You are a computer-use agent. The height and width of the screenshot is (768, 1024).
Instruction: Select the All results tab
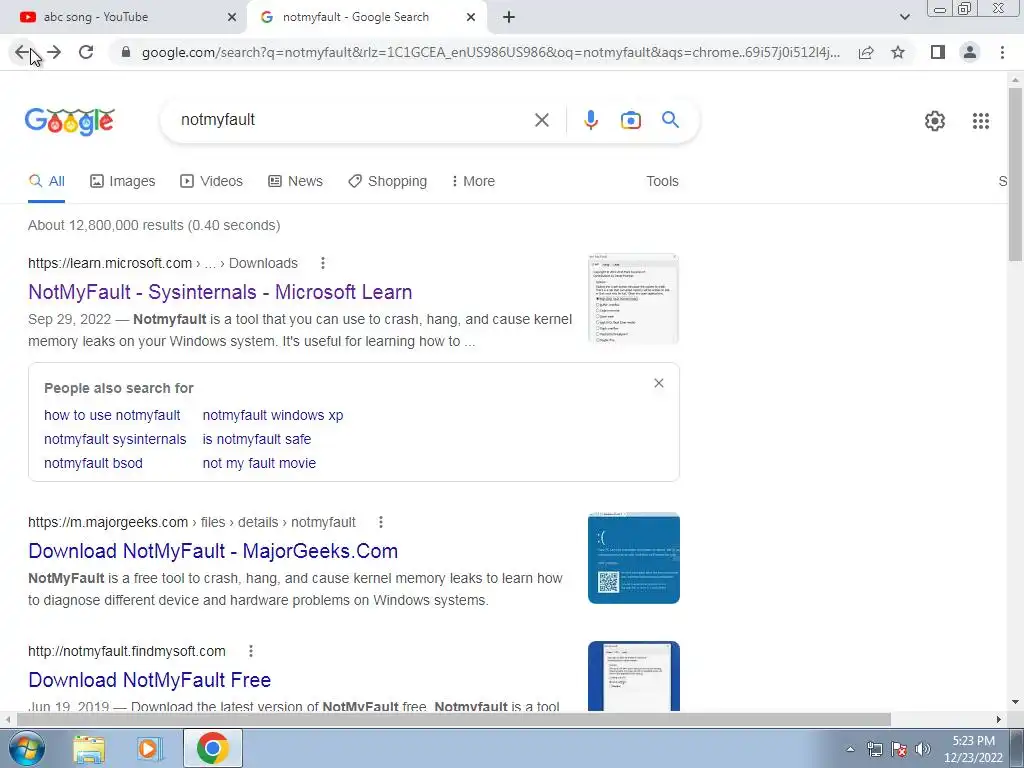(x=46, y=182)
